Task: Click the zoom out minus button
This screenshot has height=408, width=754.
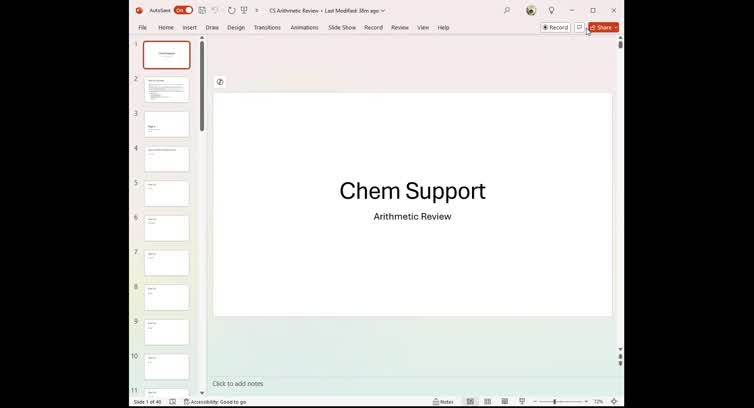Action: click(x=535, y=401)
